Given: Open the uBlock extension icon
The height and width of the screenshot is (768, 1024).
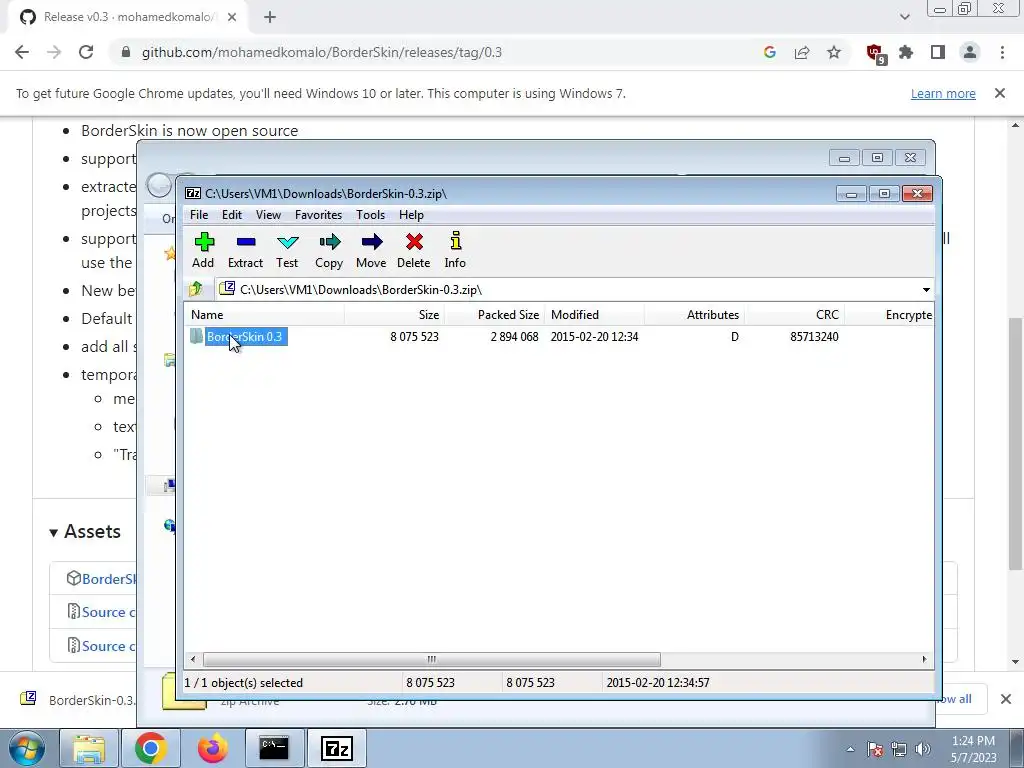Looking at the screenshot, I should pos(875,54).
